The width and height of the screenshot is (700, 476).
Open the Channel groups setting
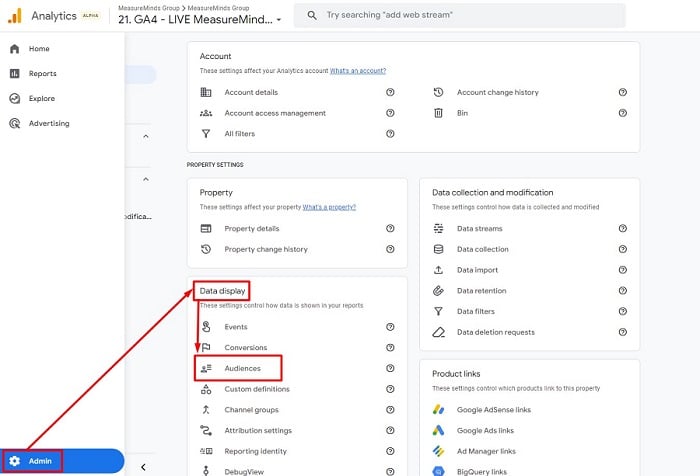coord(251,409)
